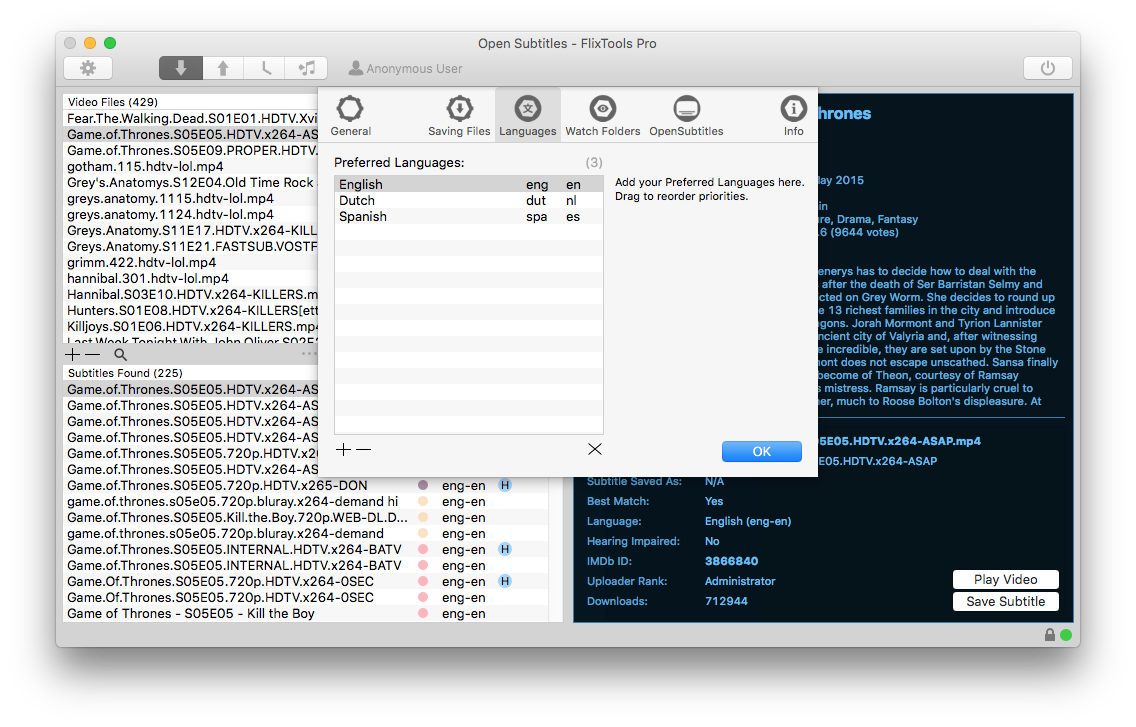Click the dot on bluray.x264-demand hi row
Image resolution: width=1136 pixels, height=727 pixels.
[x=423, y=501]
